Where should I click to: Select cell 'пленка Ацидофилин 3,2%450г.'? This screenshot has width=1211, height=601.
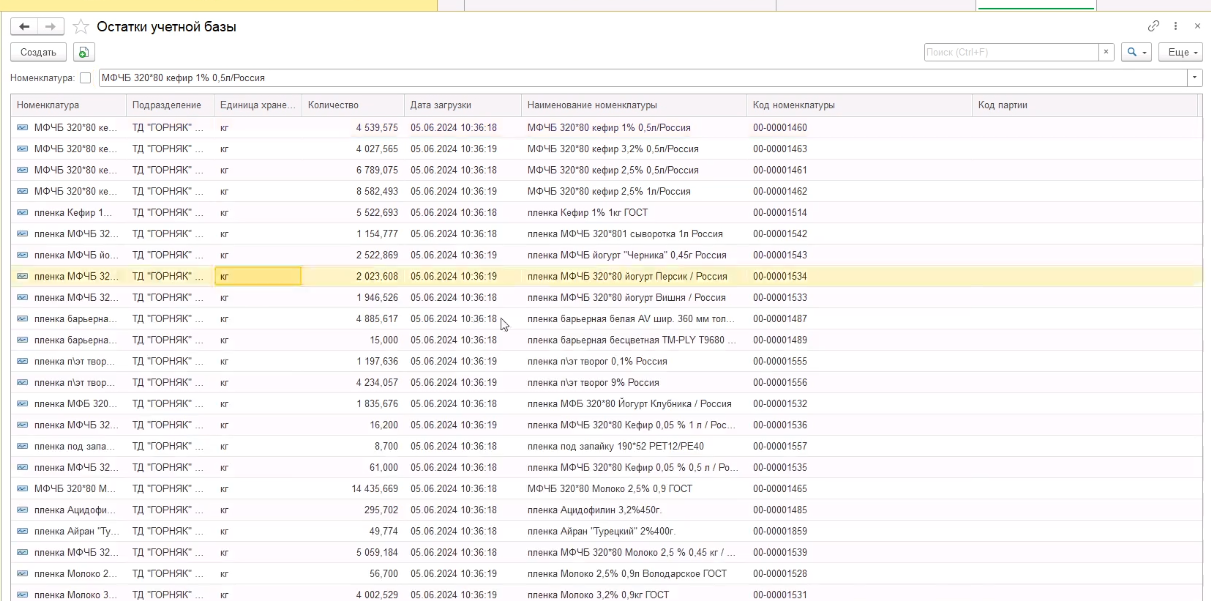coord(634,510)
